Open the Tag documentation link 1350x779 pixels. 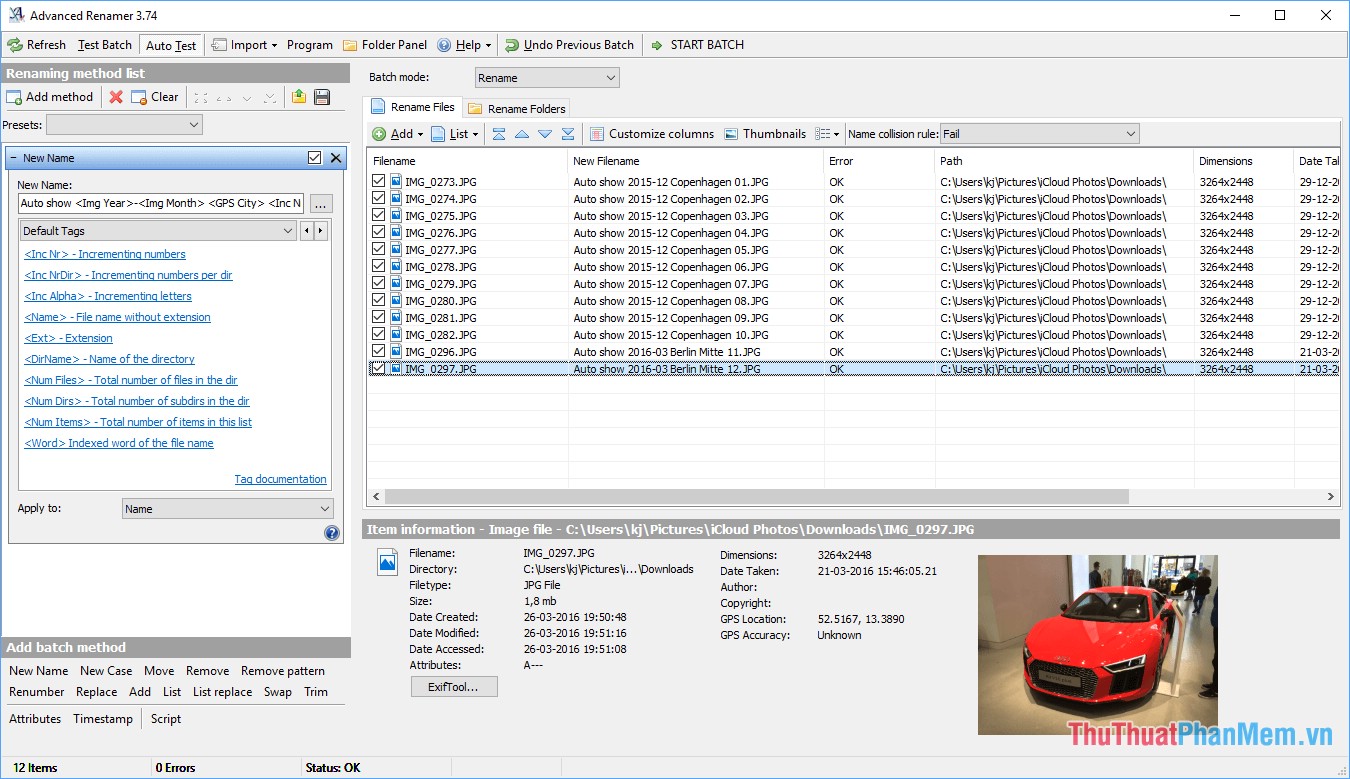[280, 479]
